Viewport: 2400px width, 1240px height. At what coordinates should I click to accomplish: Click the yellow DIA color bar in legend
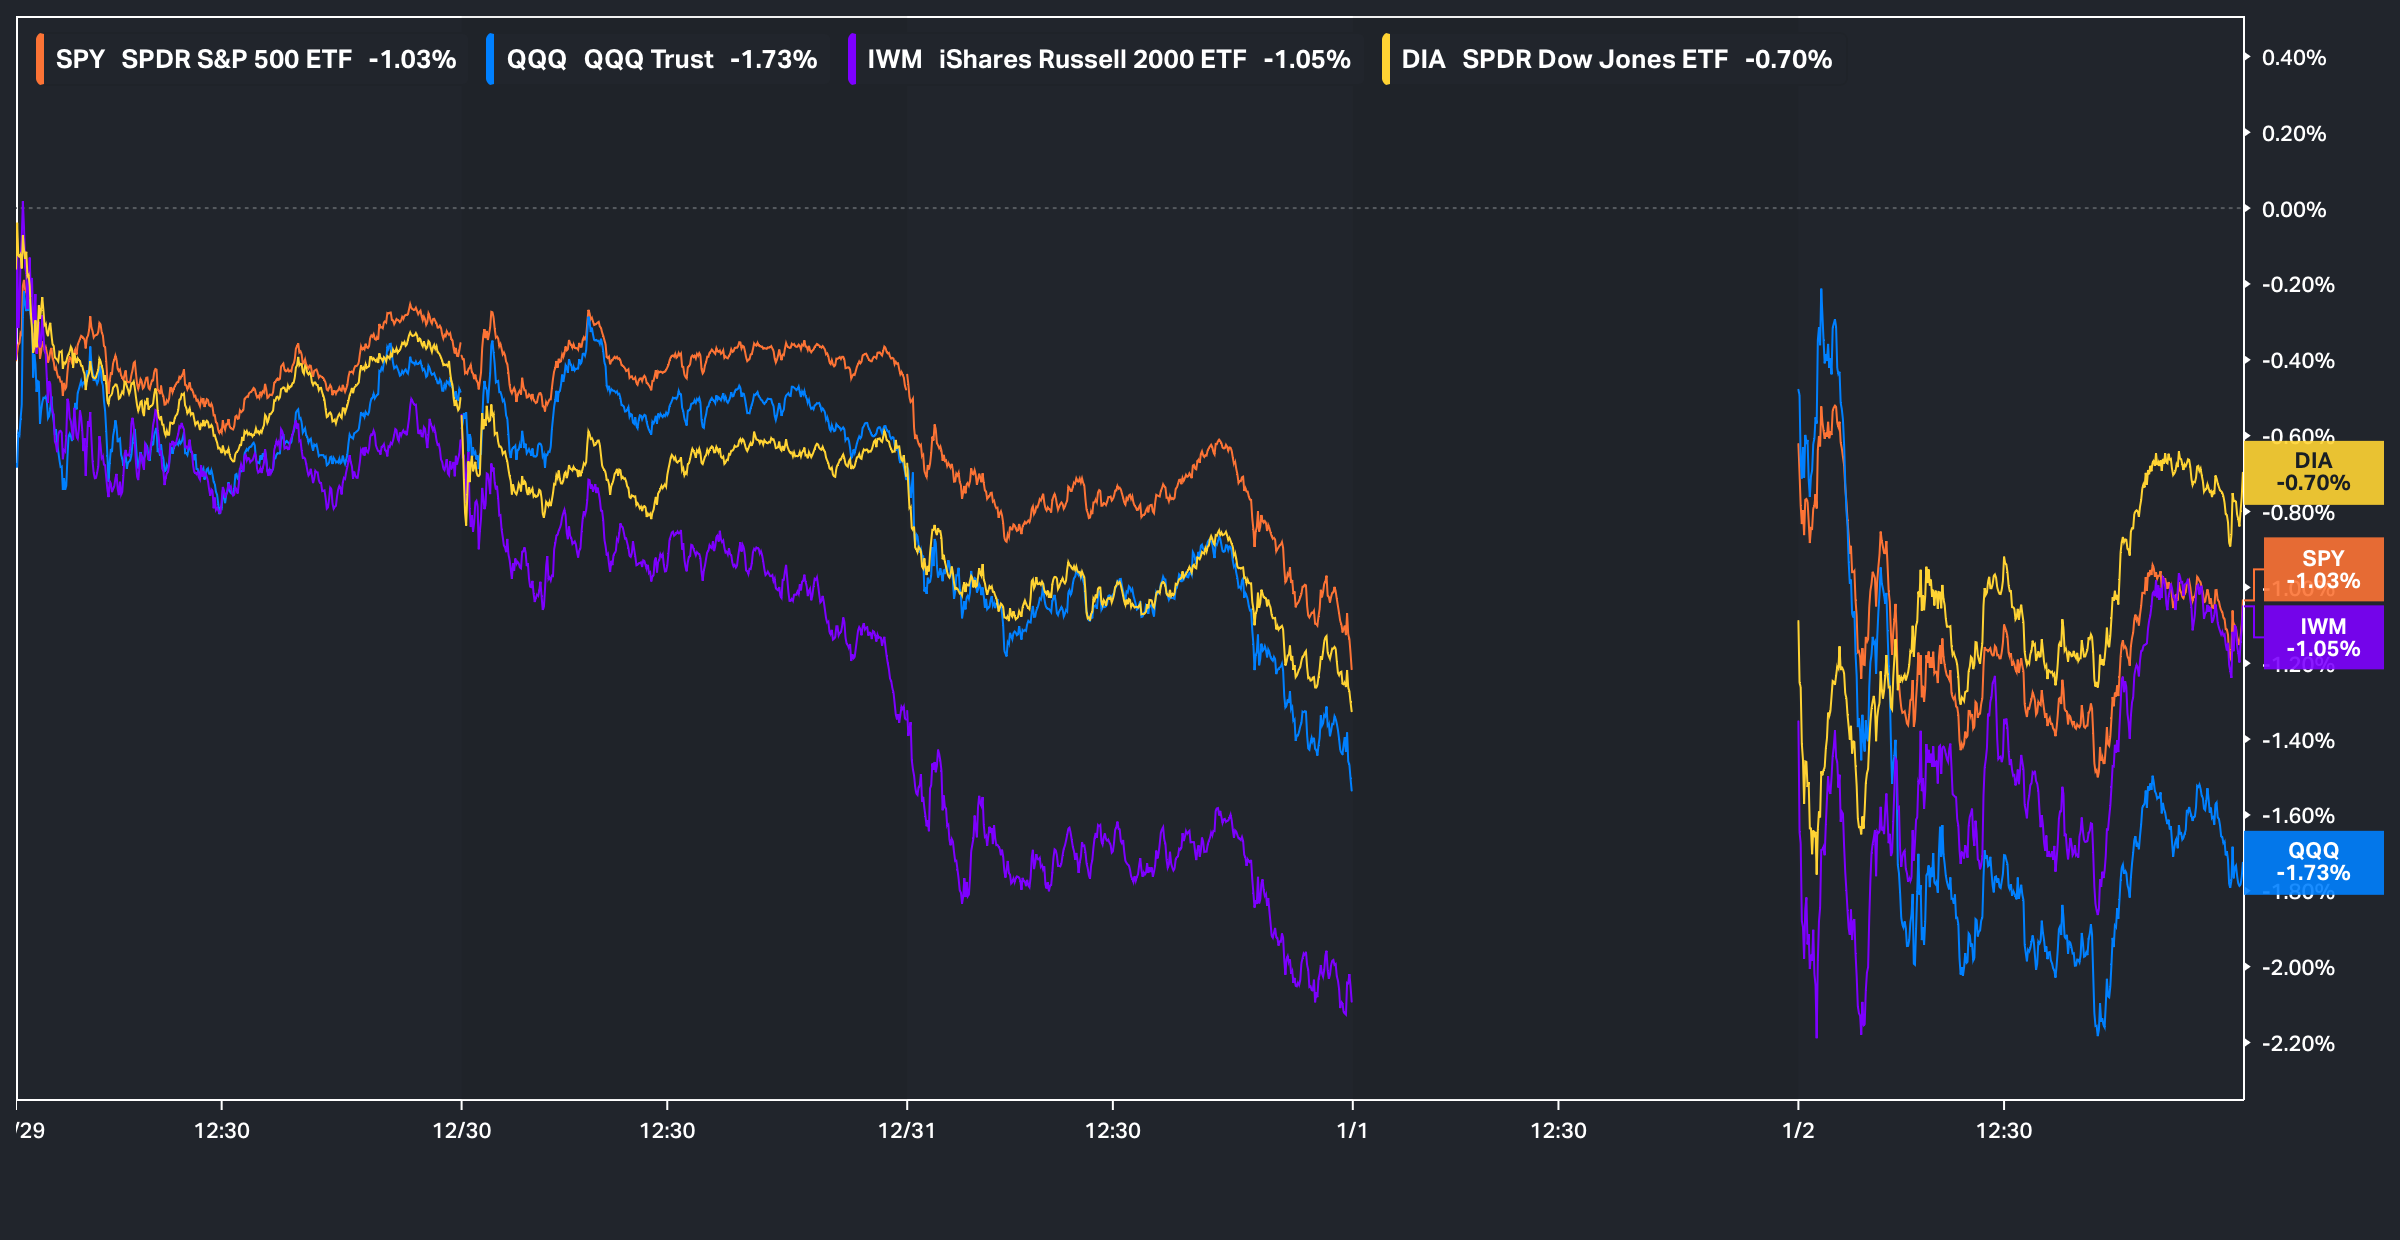click(x=1386, y=59)
